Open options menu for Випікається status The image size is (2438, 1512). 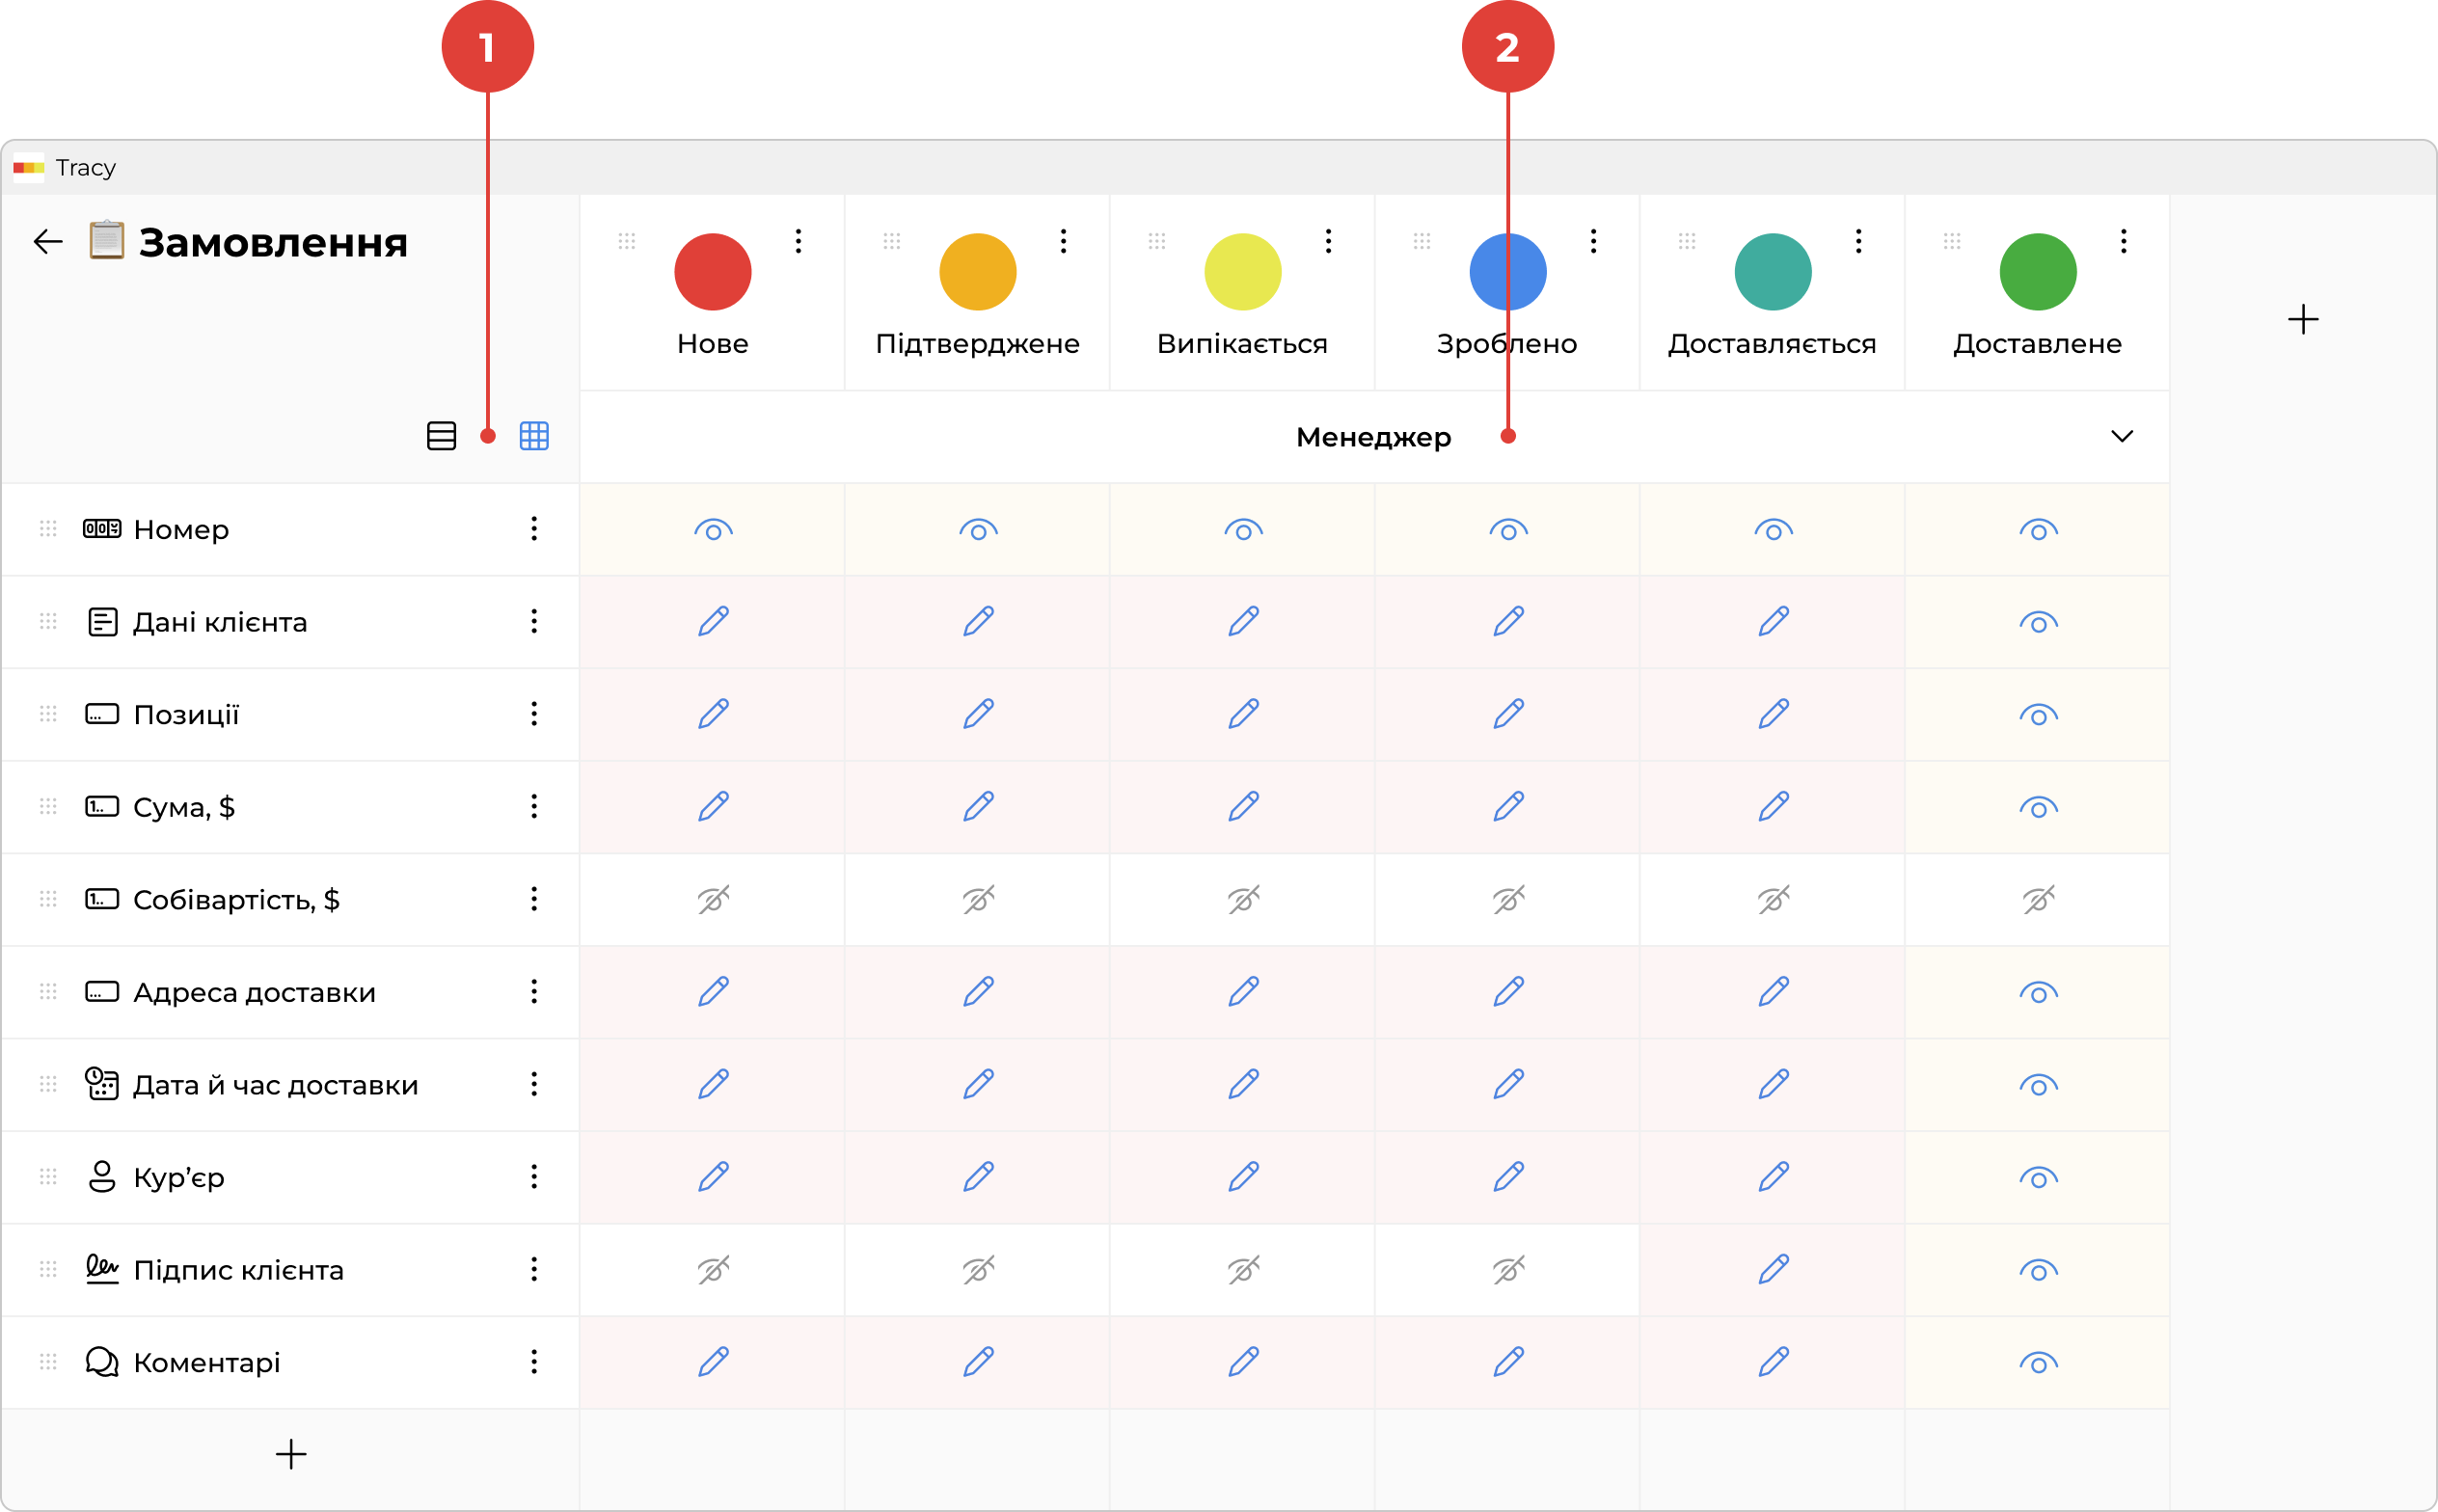(1328, 241)
